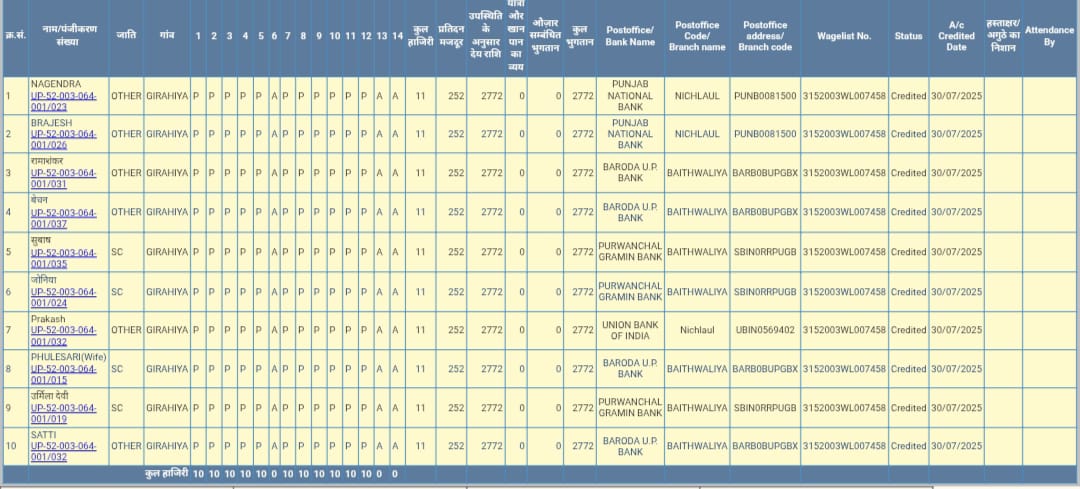The height and width of the screenshot is (489, 1080).
Task: Click the Wagelist No. column header
Action: tap(843, 36)
